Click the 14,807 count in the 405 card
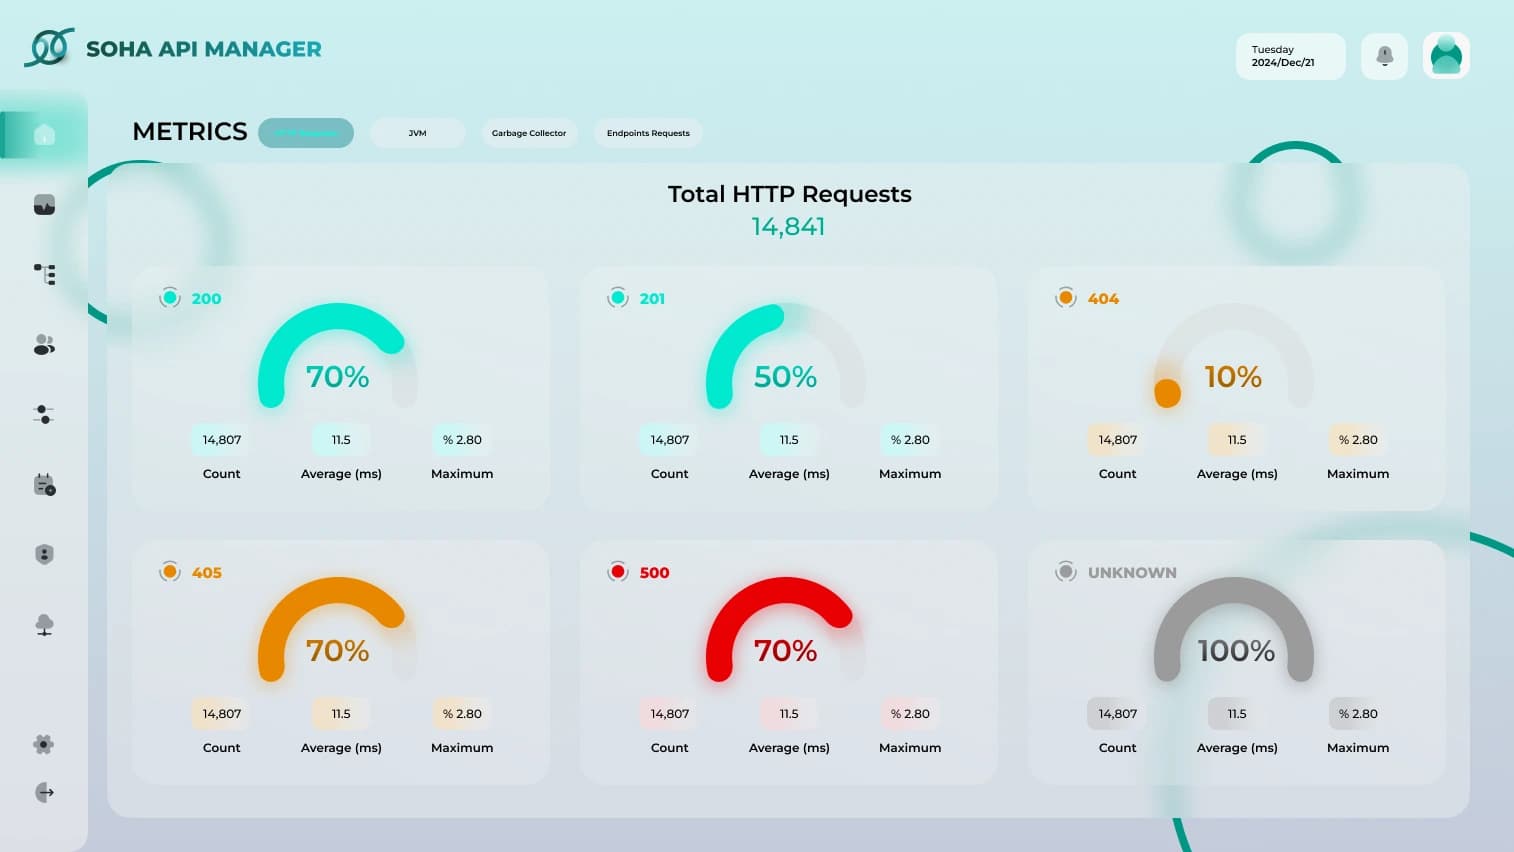Screen dimensions: 1514x852 pos(222,714)
